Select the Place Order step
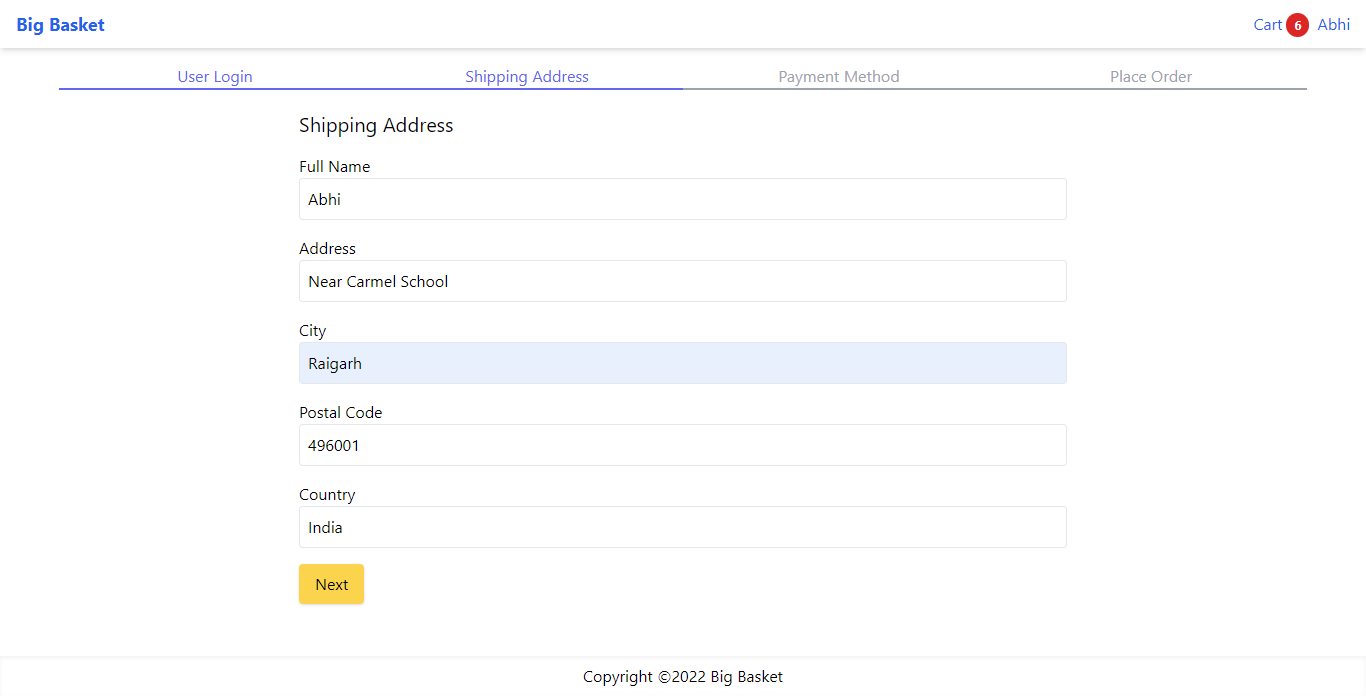 click(1151, 77)
